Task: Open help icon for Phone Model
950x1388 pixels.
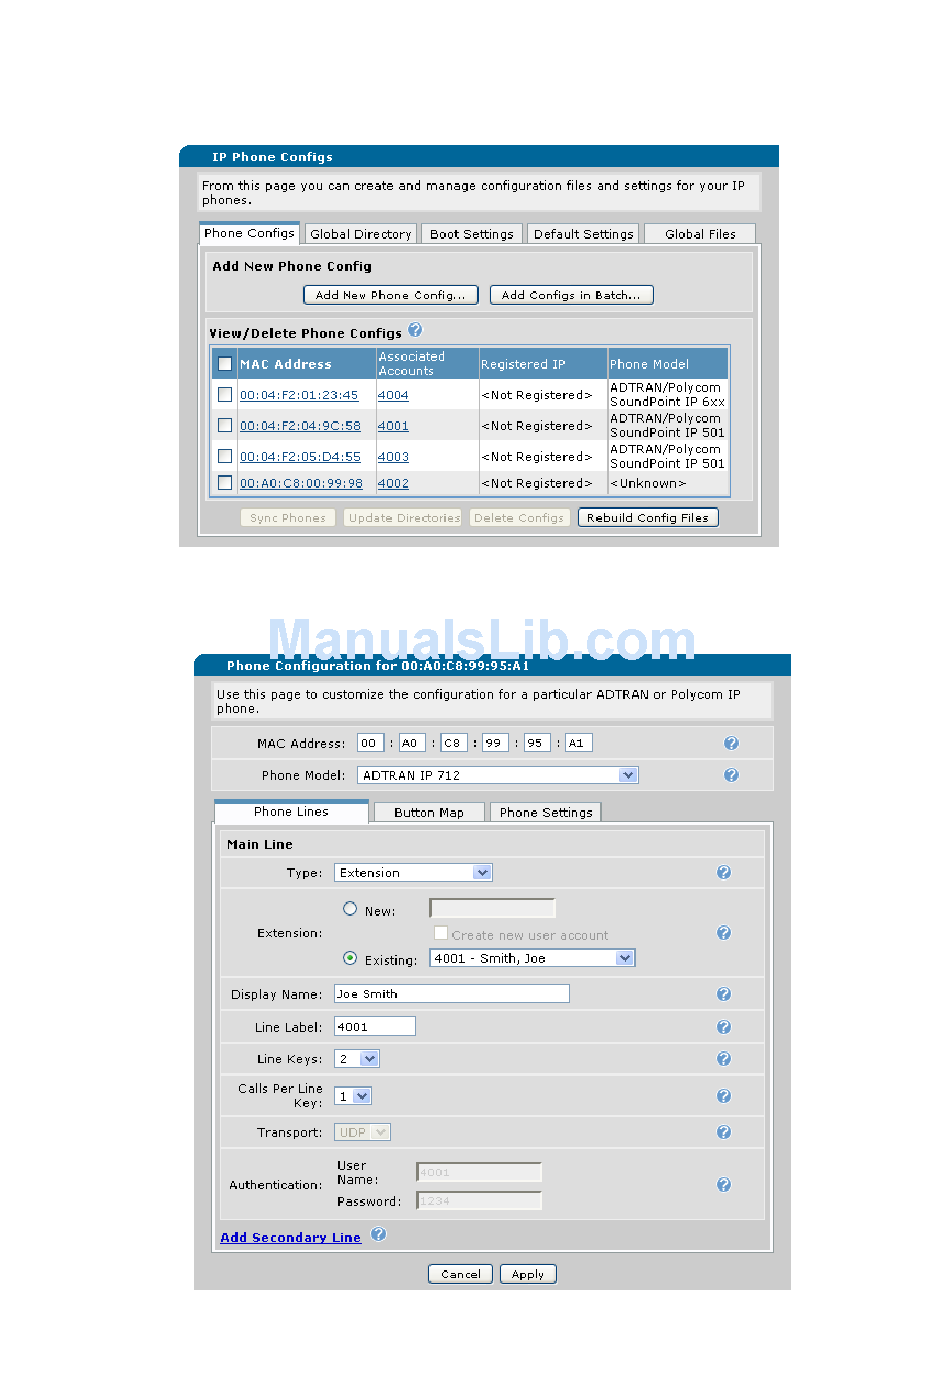Action: [x=731, y=775]
